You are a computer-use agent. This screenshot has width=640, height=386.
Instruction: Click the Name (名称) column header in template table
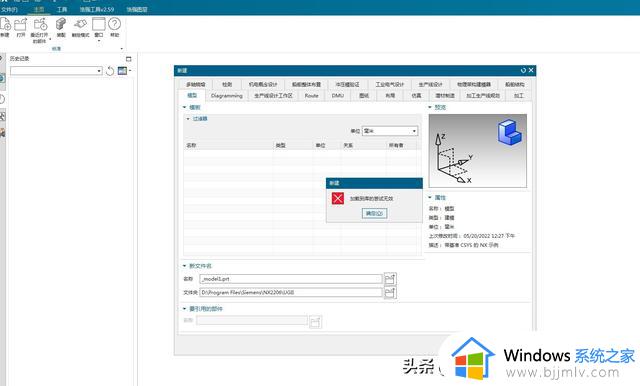coord(228,145)
